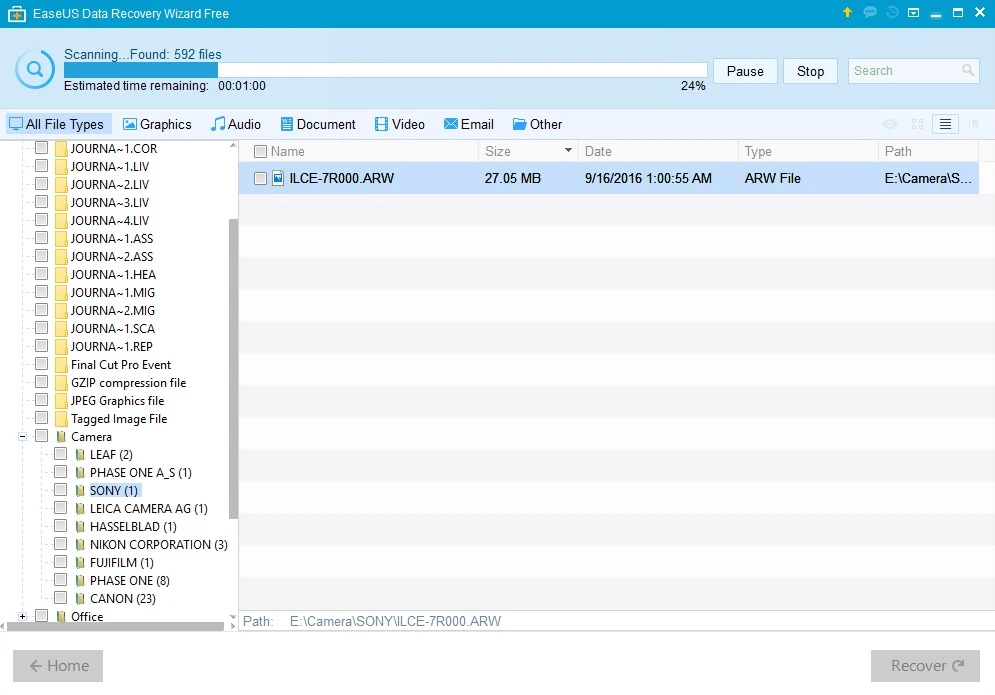
Task: Switch to list view layout
Action: (x=945, y=124)
